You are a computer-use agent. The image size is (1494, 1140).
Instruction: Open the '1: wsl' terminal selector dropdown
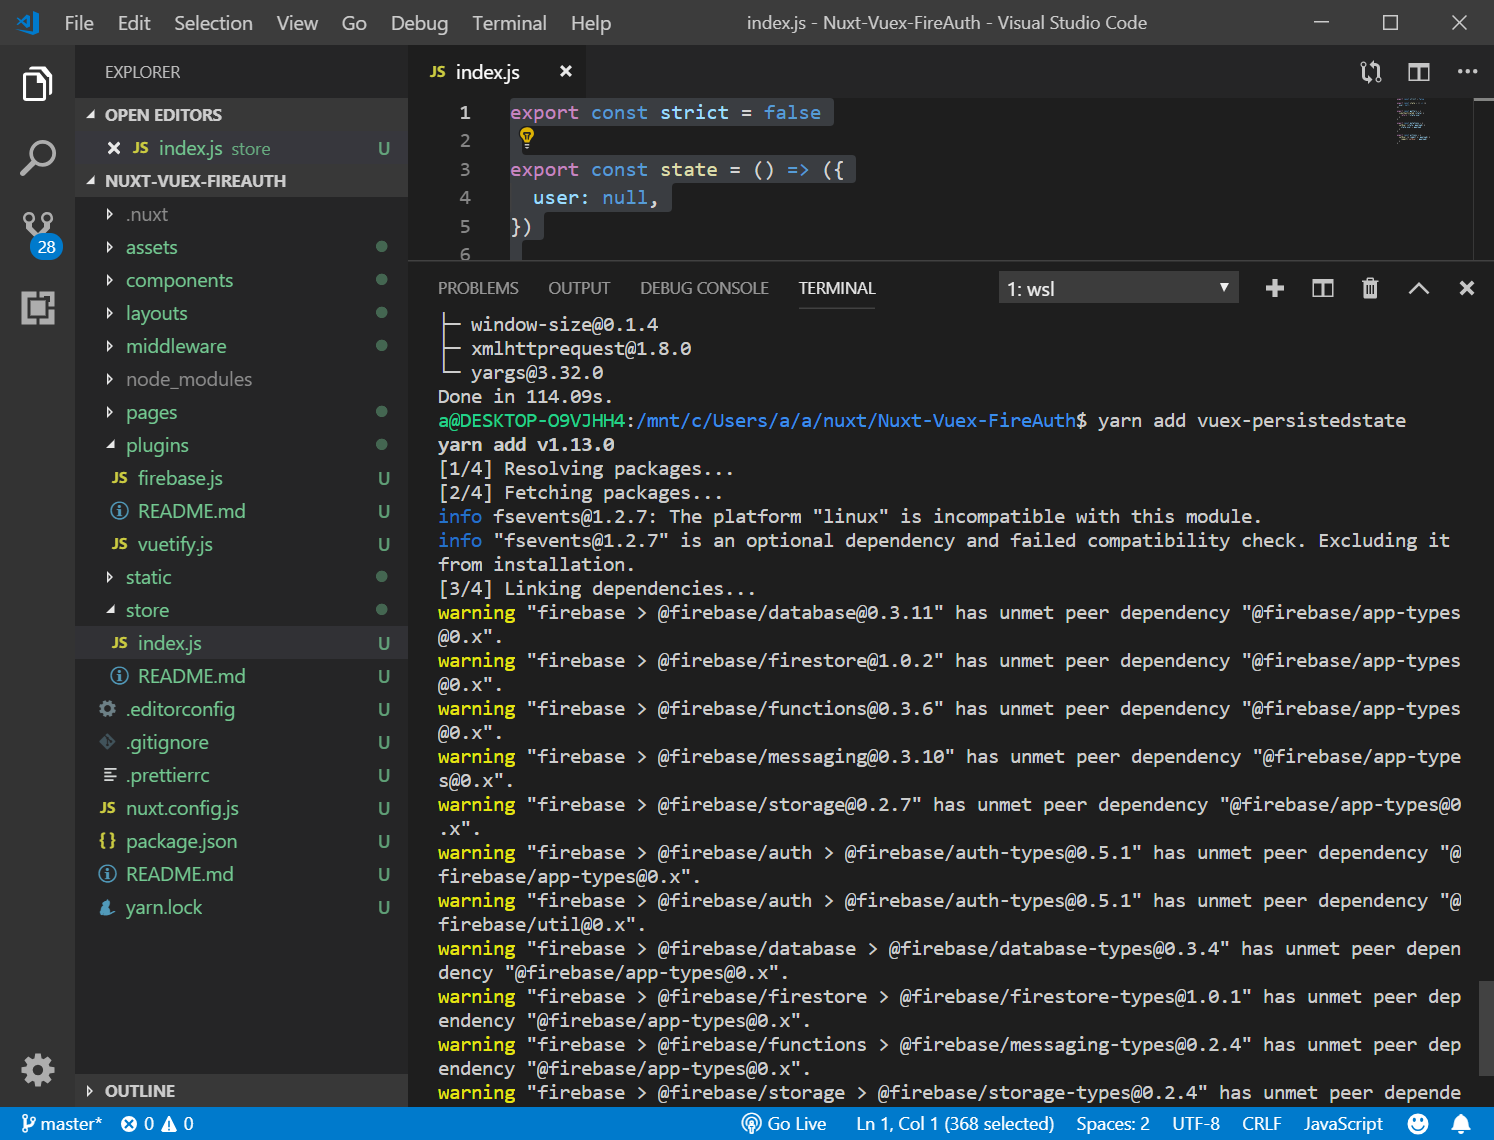[1118, 289]
